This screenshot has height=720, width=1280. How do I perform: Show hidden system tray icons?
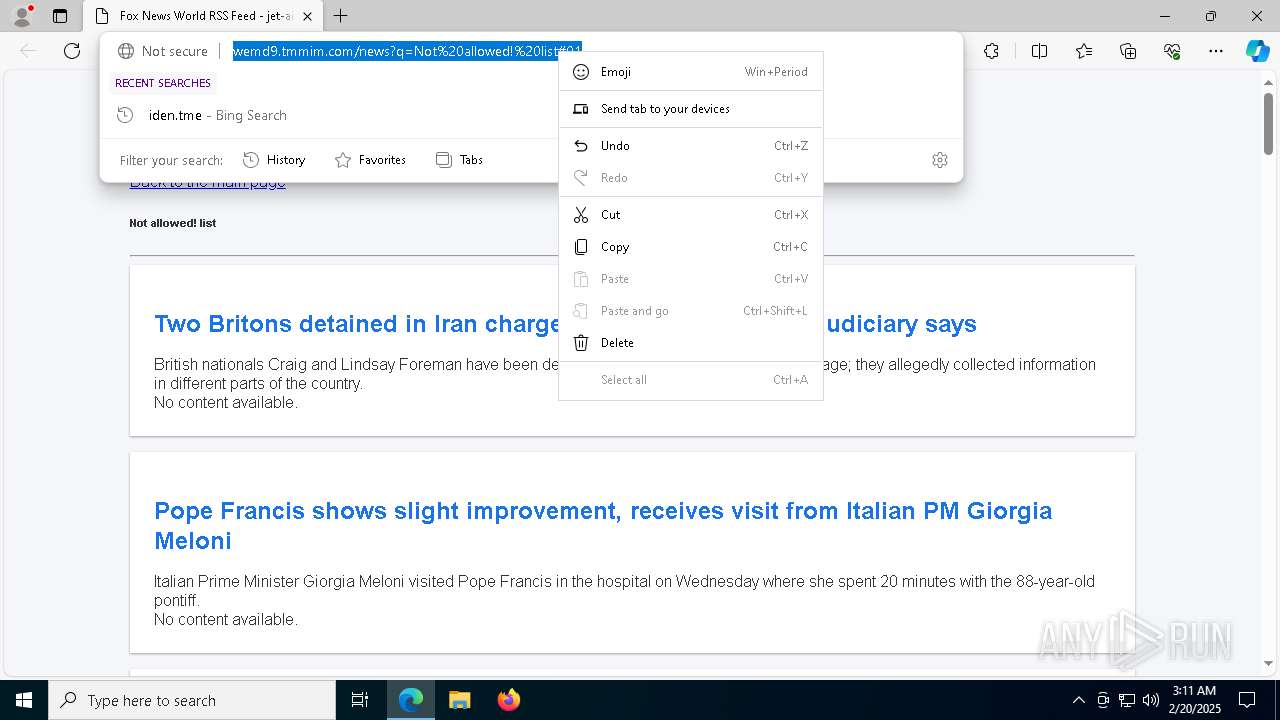click(1078, 700)
